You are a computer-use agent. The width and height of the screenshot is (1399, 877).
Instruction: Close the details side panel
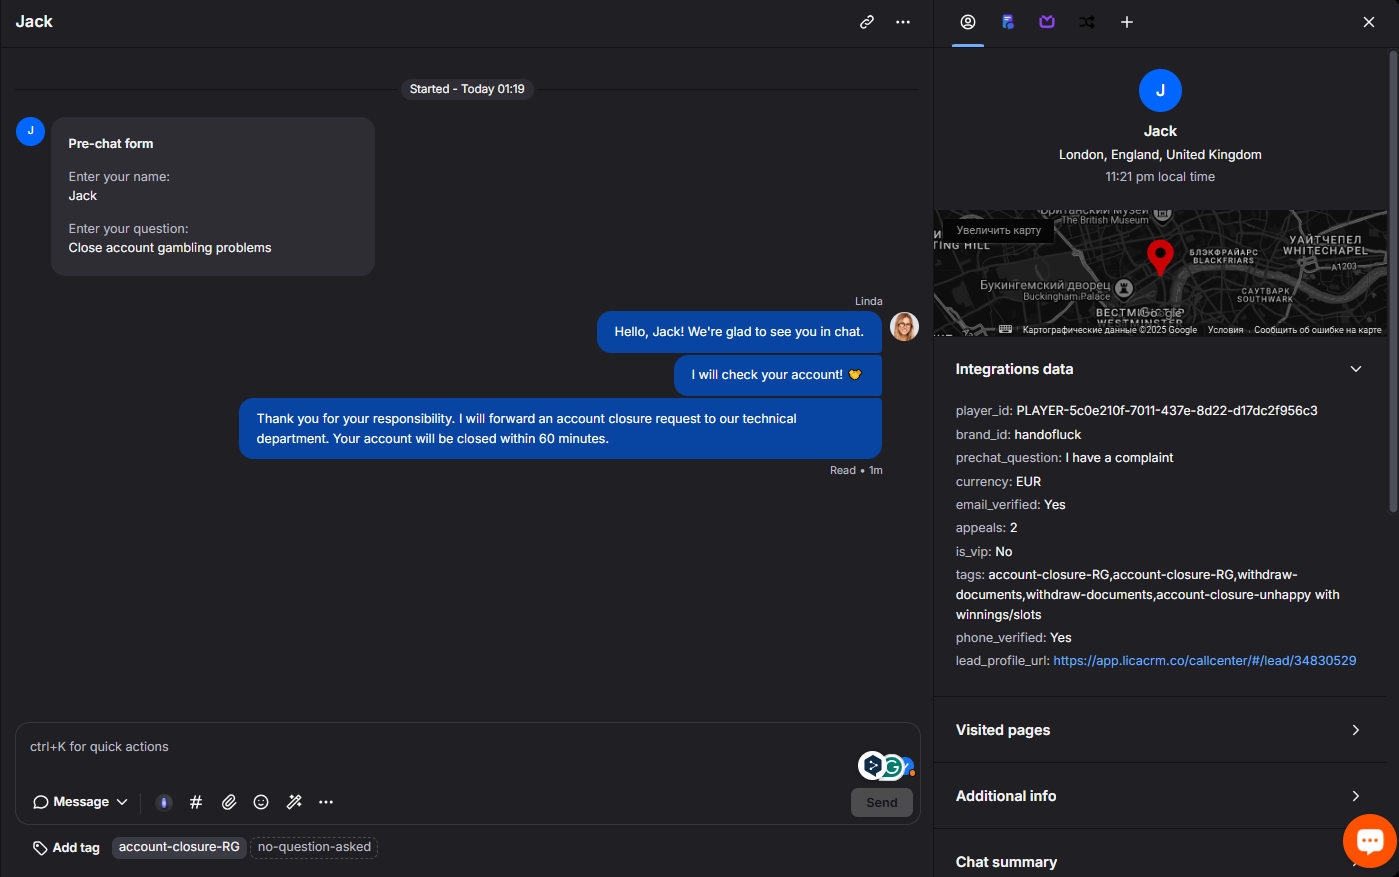(x=1369, y=22)
